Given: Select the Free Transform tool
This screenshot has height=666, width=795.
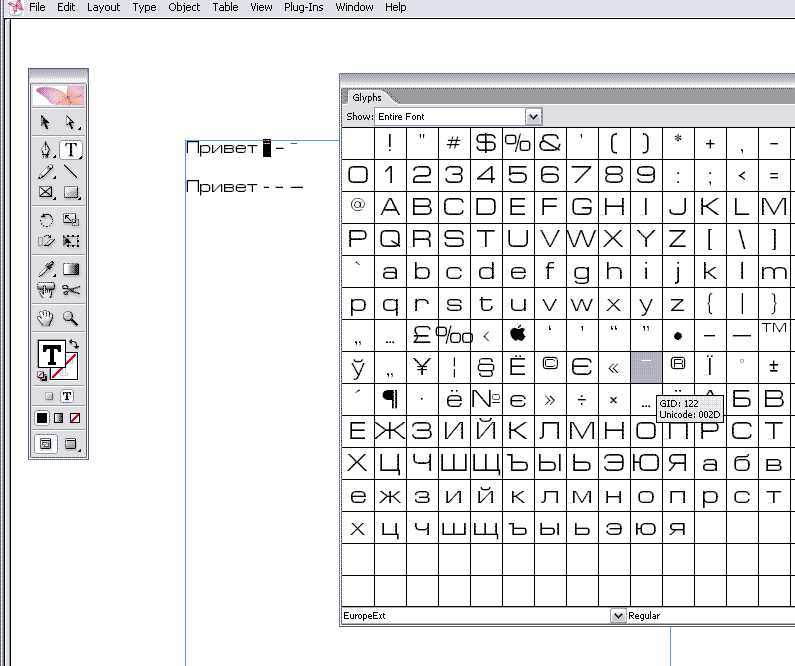Looking at the screenshot, I should [x=70, y=241].
